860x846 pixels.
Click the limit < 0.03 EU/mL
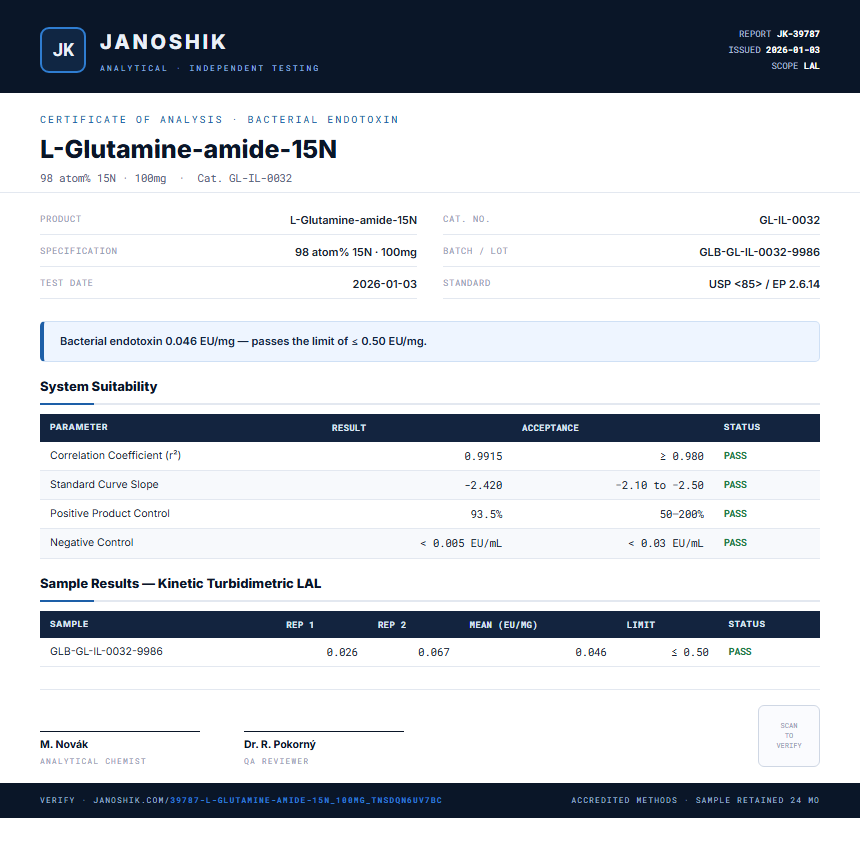(665, 544)
